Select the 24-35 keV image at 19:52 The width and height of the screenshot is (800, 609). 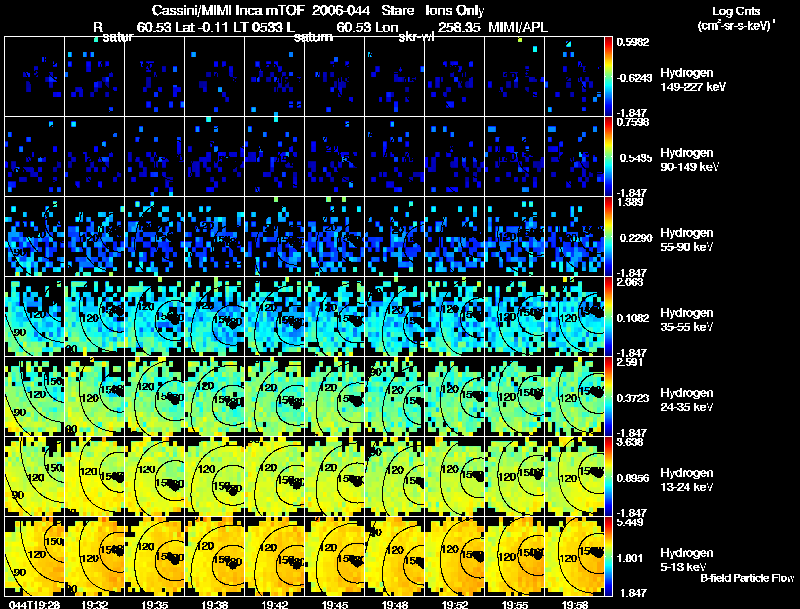click(x=454, y=397)
